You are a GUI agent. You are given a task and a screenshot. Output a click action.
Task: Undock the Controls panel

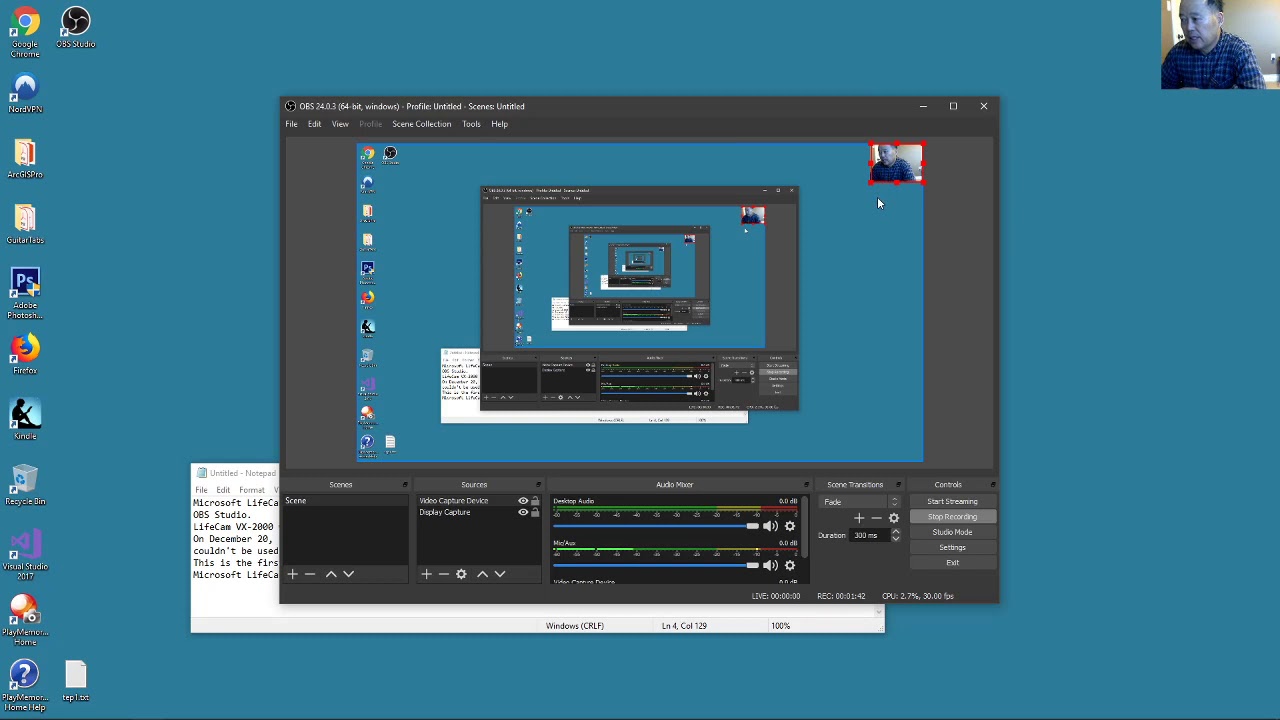992,485
